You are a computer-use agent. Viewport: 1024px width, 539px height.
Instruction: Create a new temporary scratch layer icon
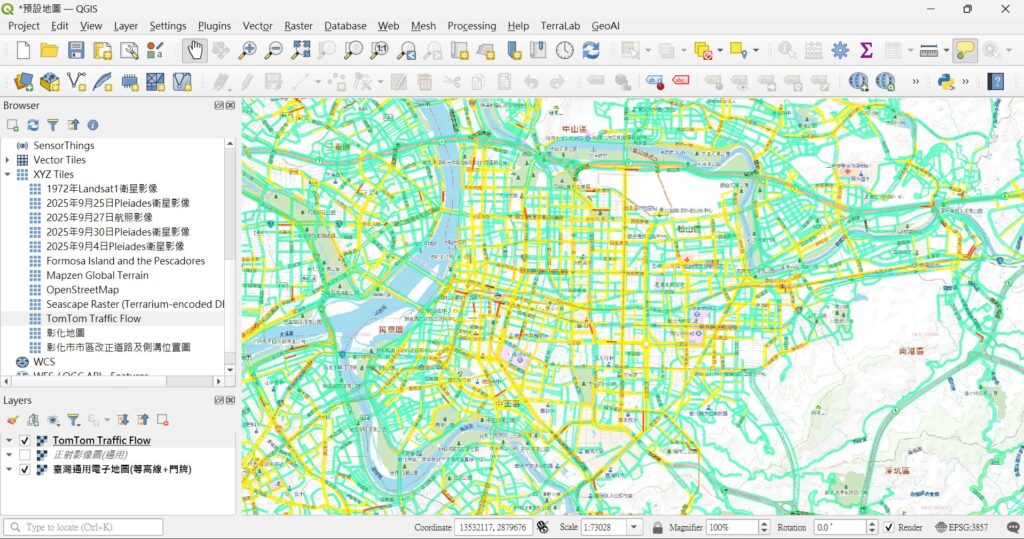pyautogui.click(x=129, y=82)
